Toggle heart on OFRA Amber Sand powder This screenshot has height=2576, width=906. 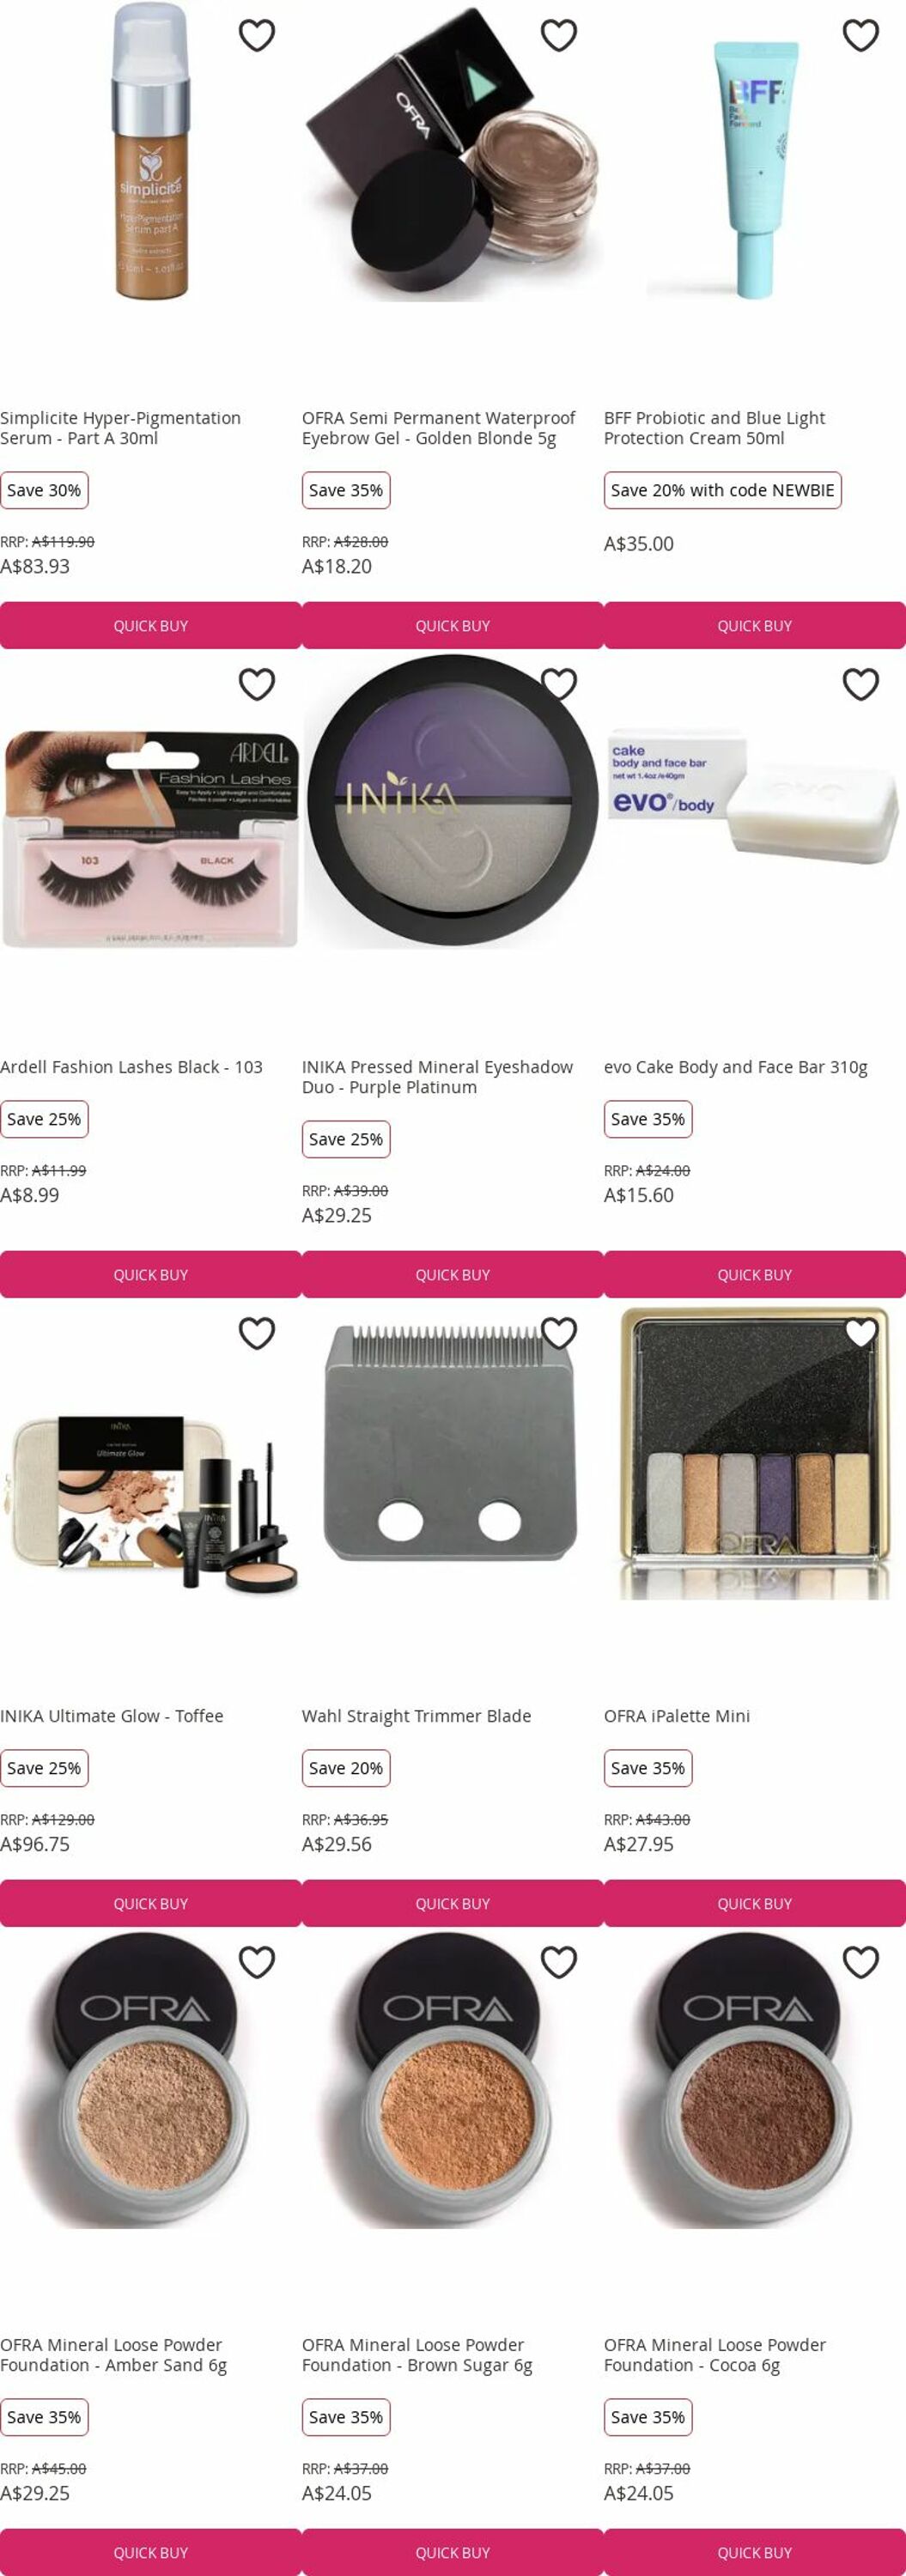[x=257, y=1962]
